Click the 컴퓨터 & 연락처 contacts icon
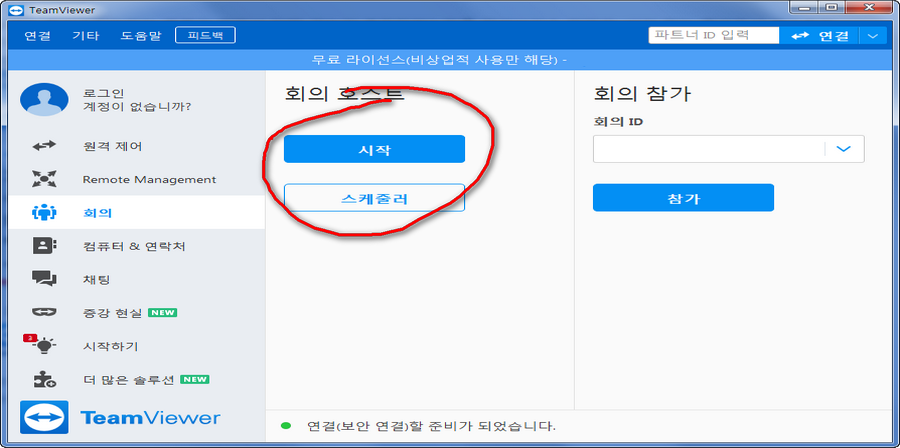The image size is (900, 448). pyautogui.click(x=44, y=246)
